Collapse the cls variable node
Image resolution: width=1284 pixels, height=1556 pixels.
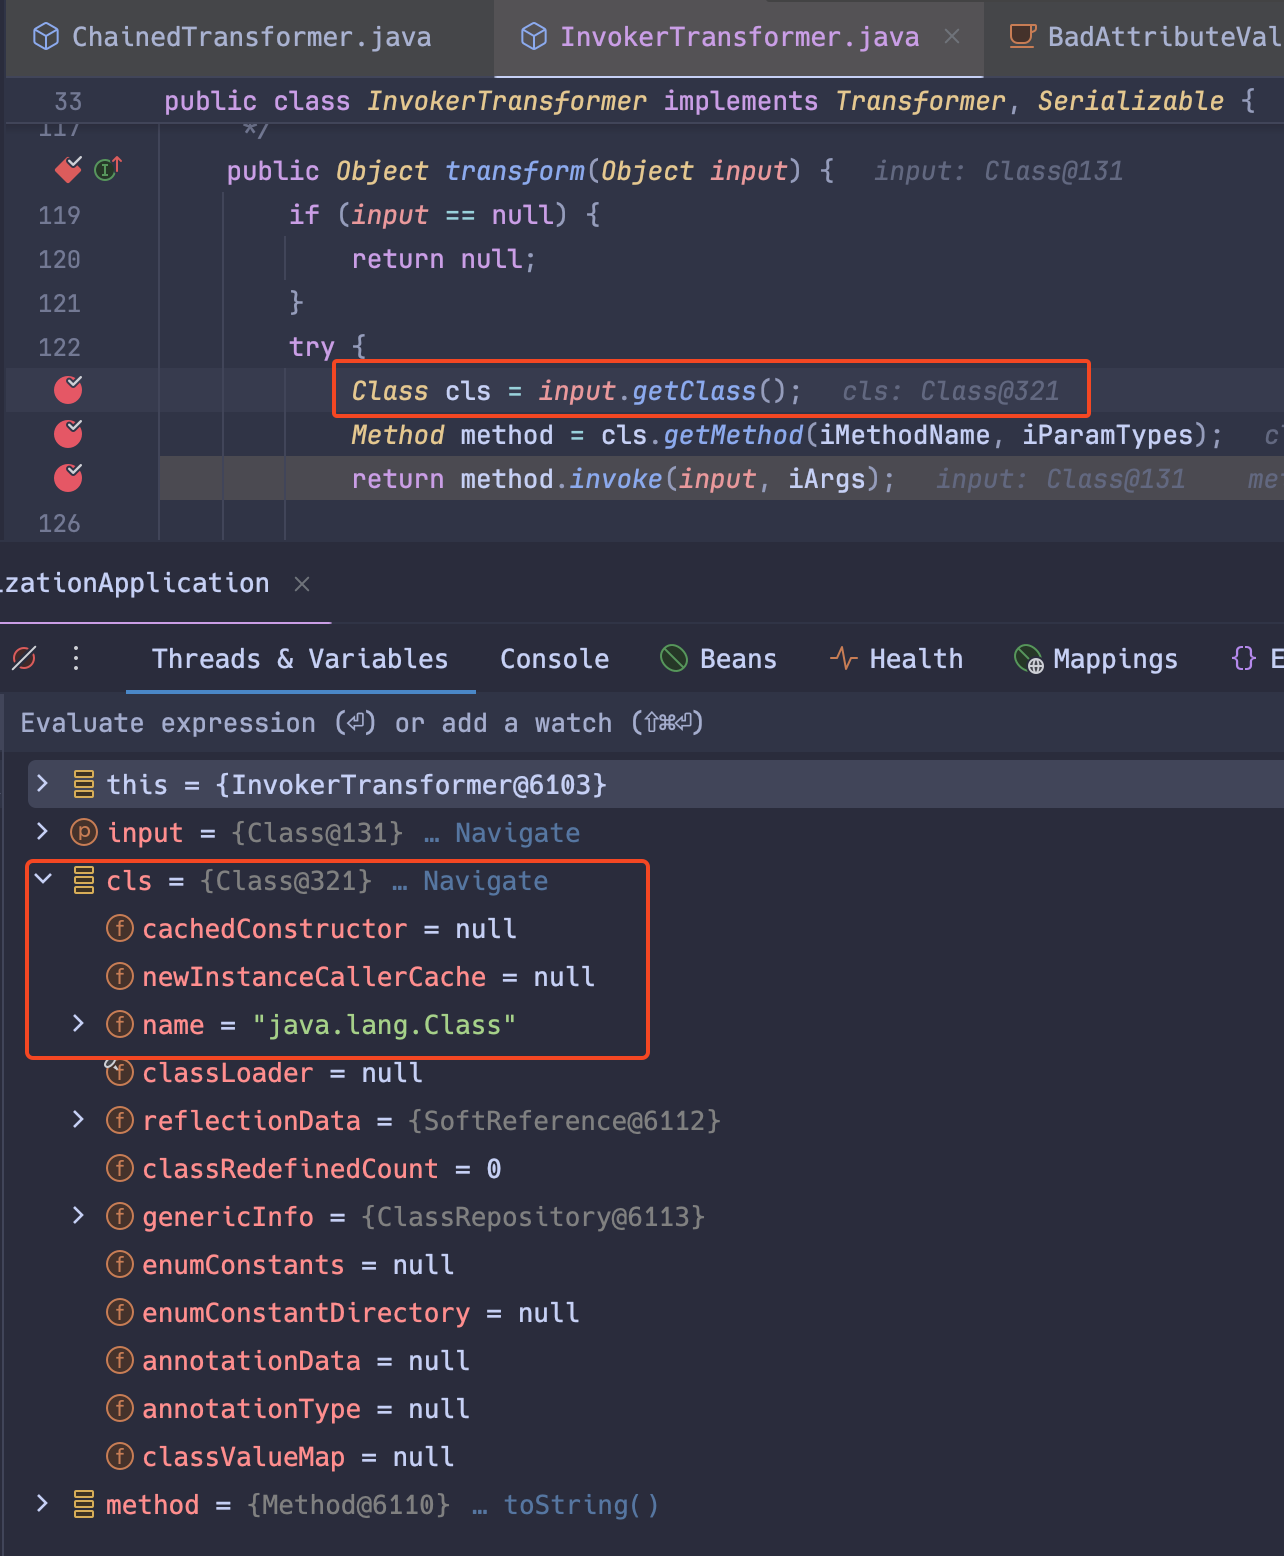tap(42, 880)
